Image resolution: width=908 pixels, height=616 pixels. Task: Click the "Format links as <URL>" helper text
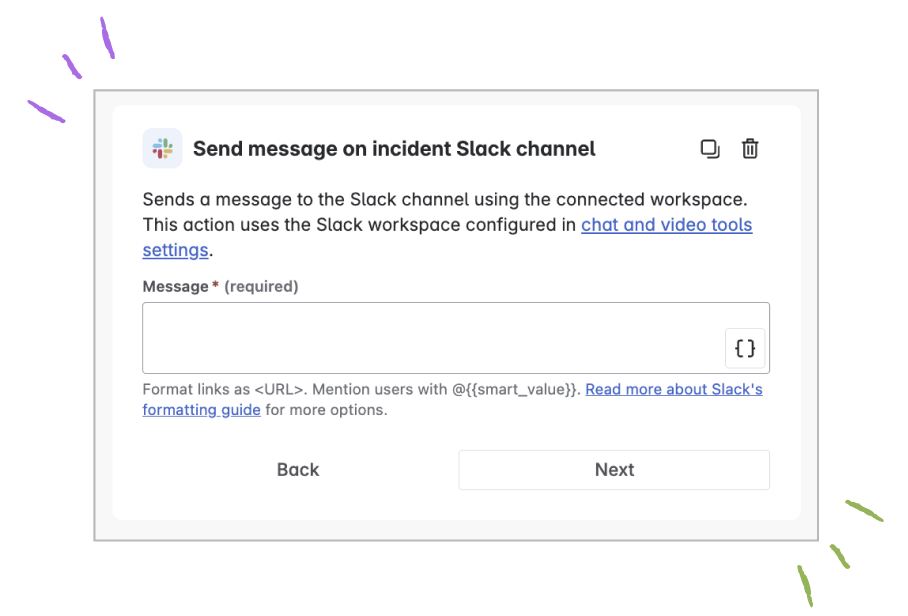tap(222, 389)
